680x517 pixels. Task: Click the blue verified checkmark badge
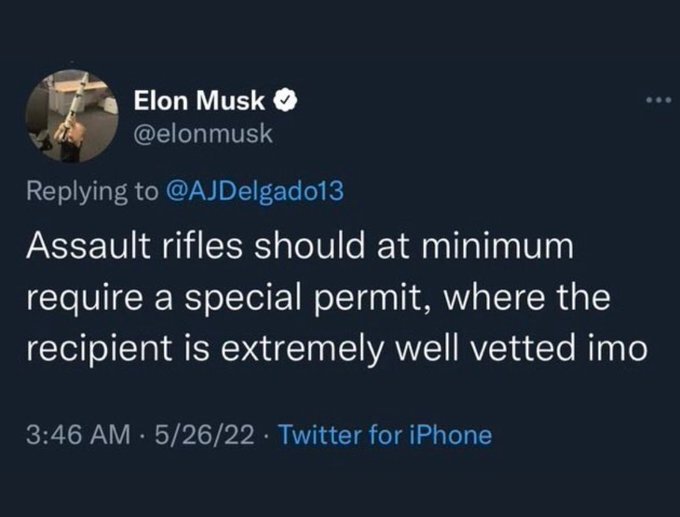[283, 102]
